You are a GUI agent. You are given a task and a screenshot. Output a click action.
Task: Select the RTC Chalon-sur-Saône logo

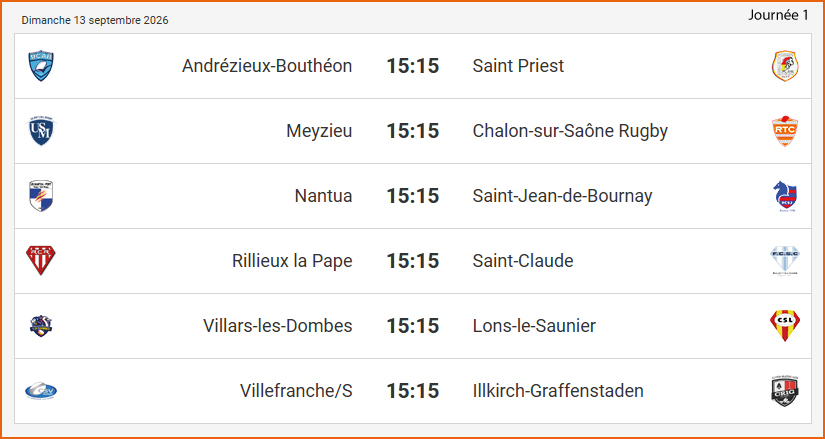point(785,131)
